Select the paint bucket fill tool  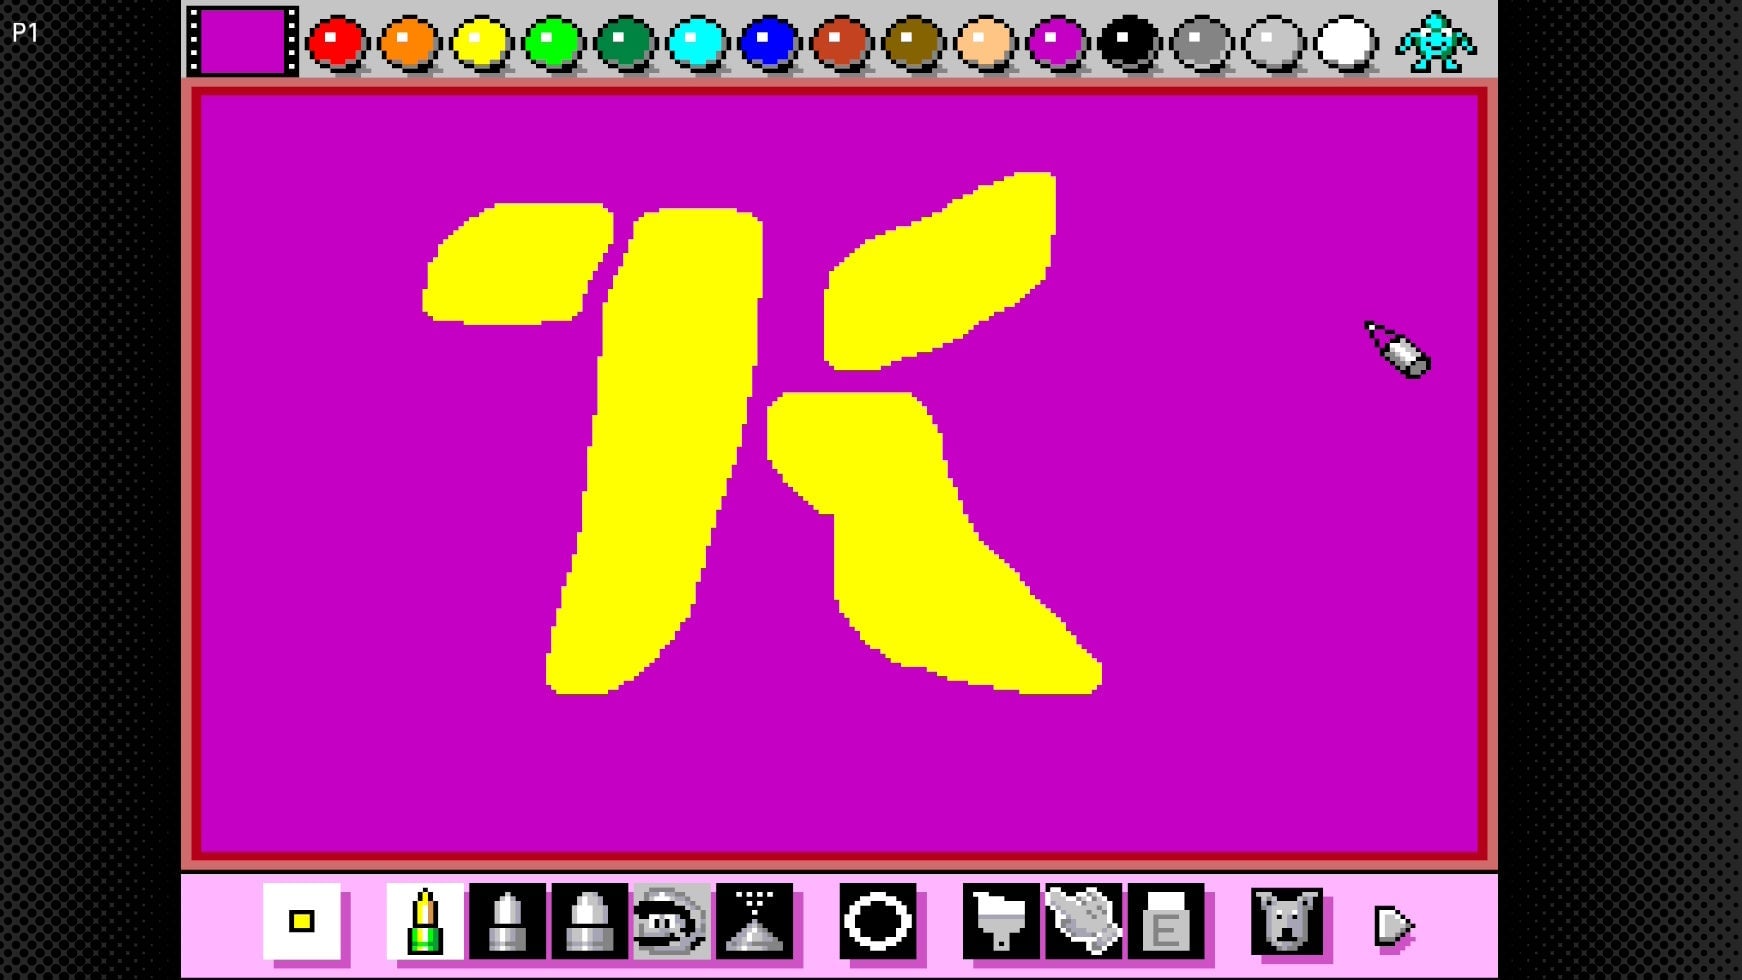1001,921
